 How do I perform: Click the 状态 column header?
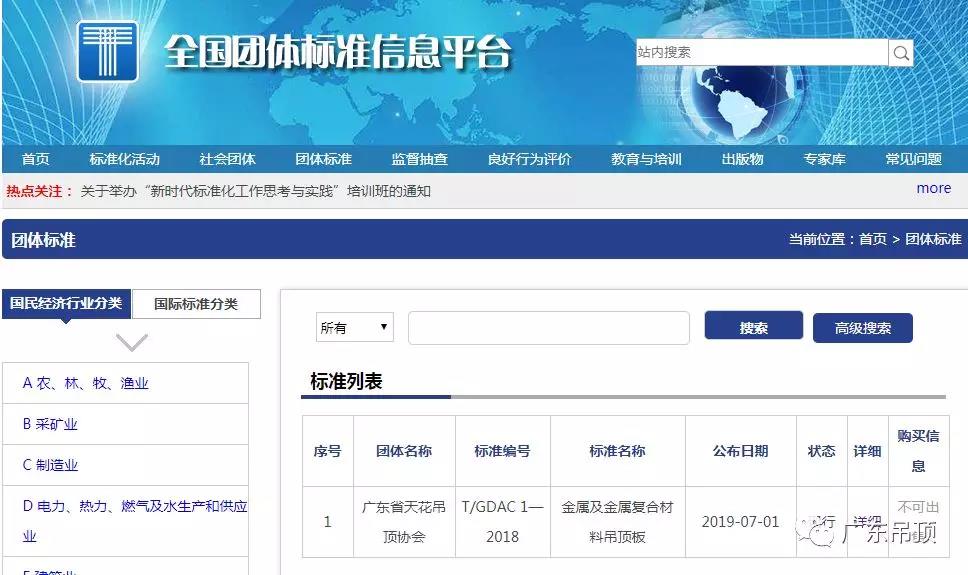tap(822, 451)
